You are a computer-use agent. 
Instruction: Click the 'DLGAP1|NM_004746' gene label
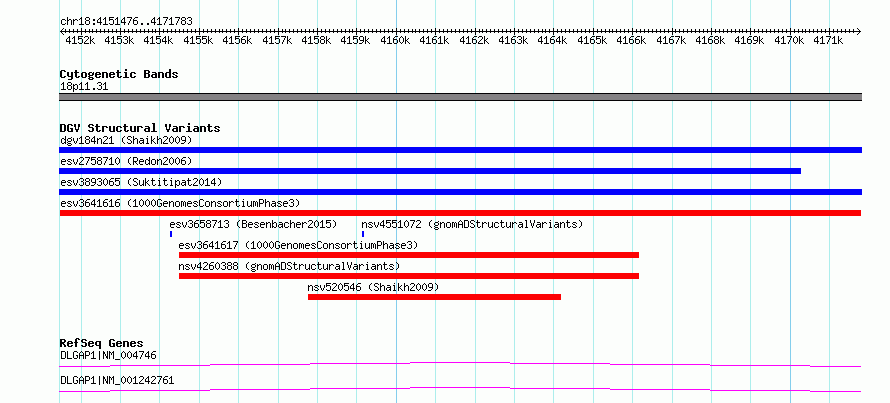pos(108,355)
